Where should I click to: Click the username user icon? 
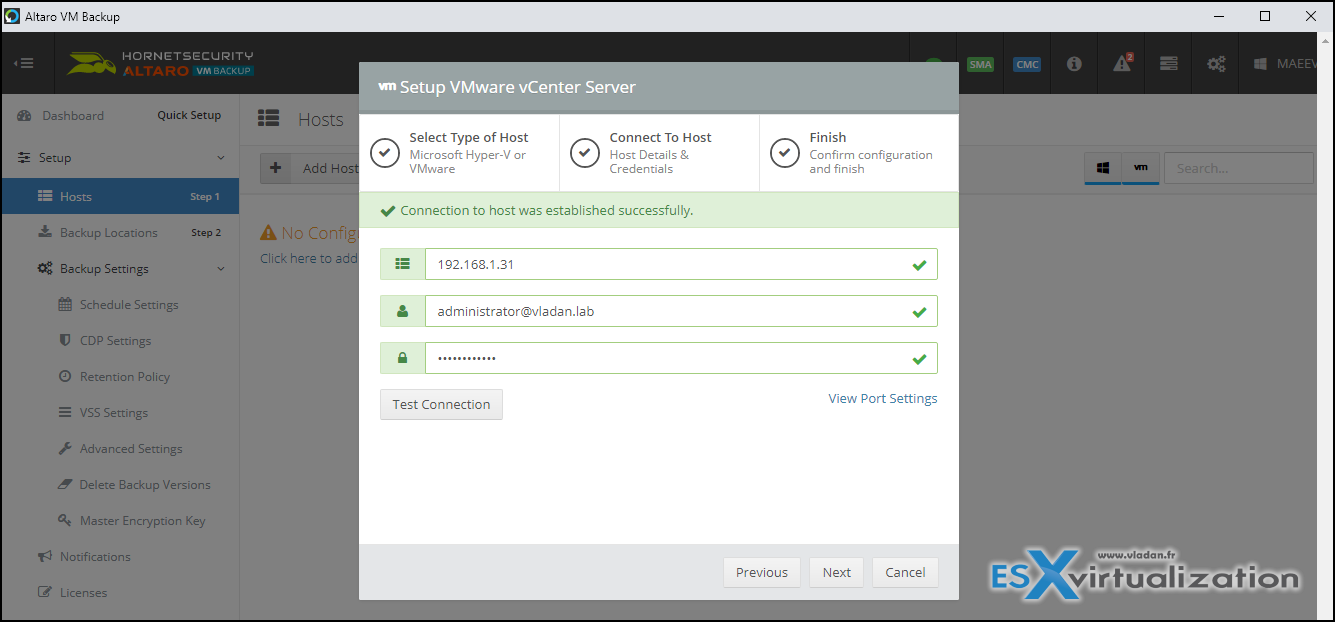[x=402, y=311]
